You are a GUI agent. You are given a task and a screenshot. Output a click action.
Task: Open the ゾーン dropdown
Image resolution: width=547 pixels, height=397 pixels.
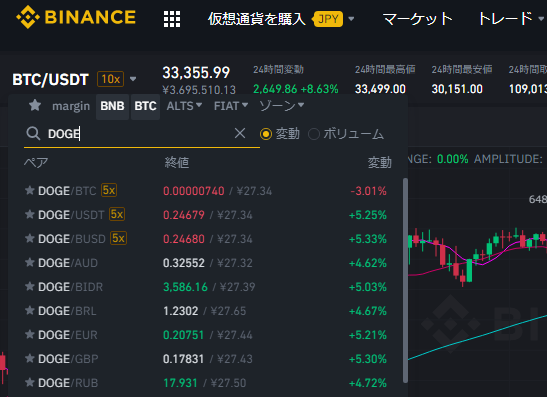[282, 106]
